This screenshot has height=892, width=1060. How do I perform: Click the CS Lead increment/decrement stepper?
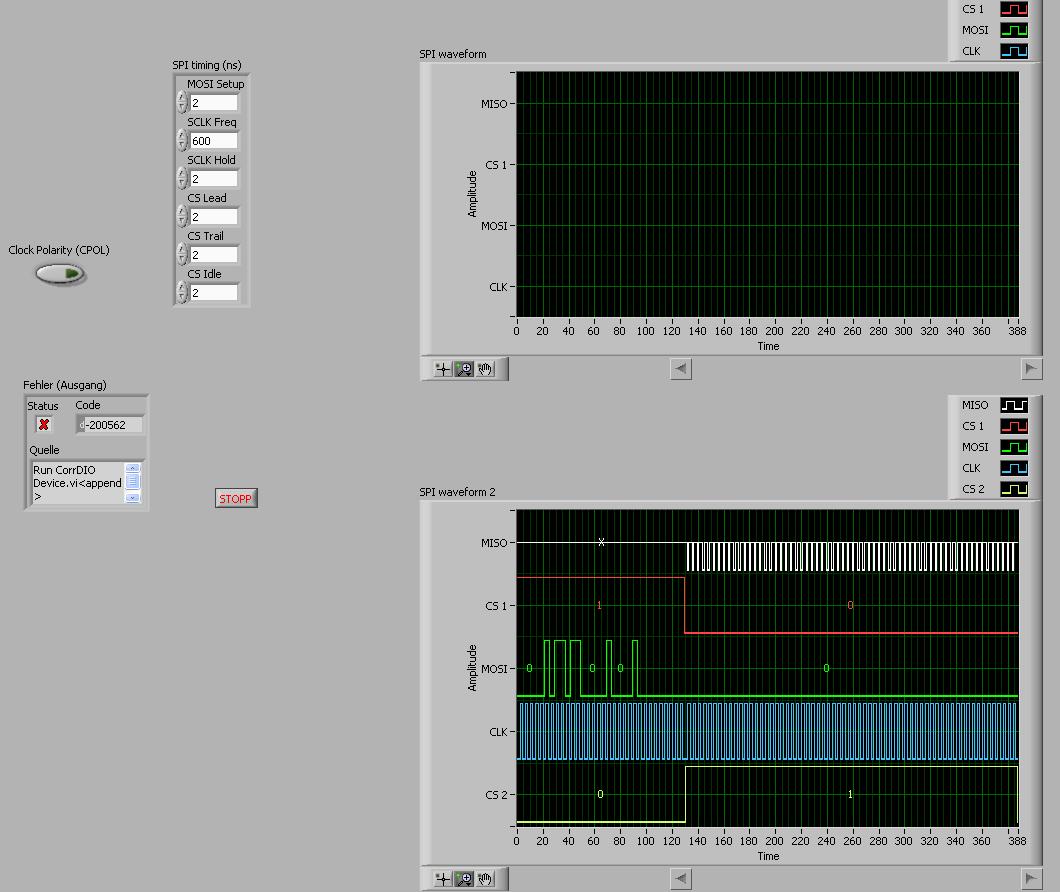click(182, 216)
